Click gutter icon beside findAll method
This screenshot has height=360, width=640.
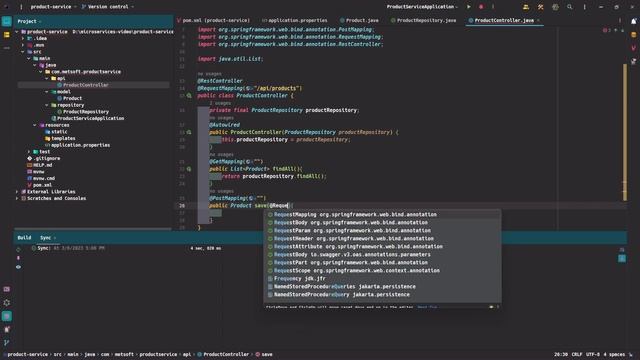click(189, 169)
